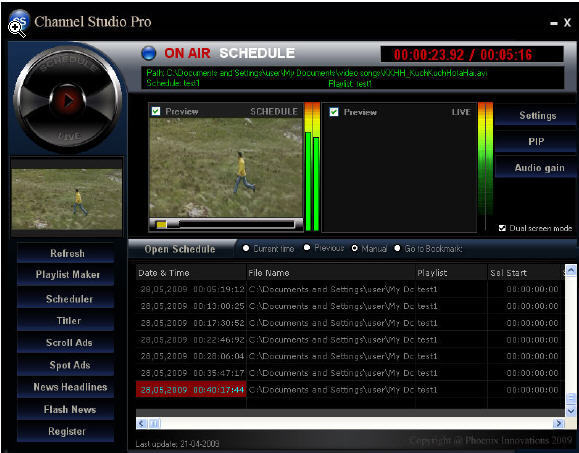Click the small on-air video thumbnail
579x453 pixels.
[67, 199]
